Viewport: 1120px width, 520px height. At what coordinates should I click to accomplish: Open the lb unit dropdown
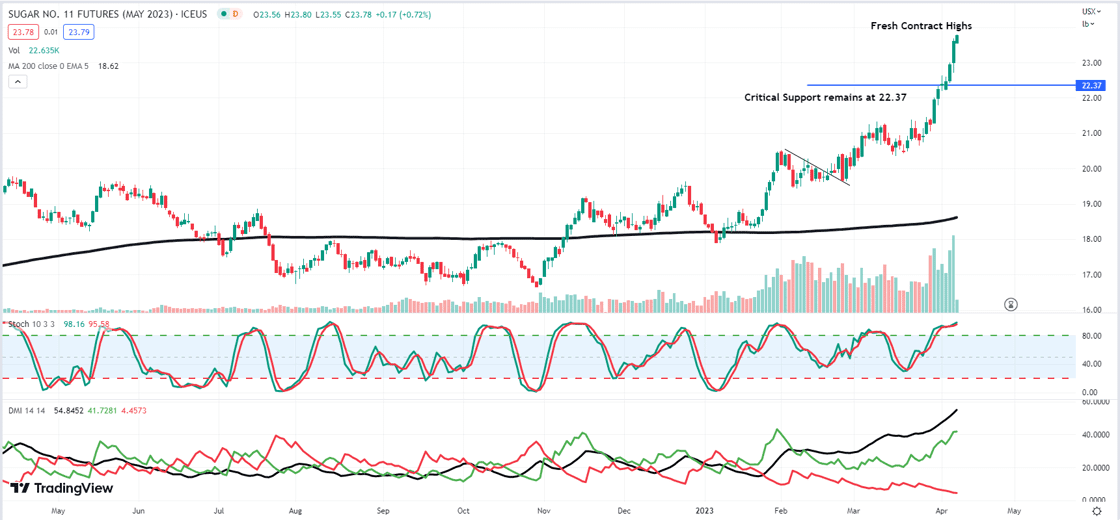(1089, 24)
